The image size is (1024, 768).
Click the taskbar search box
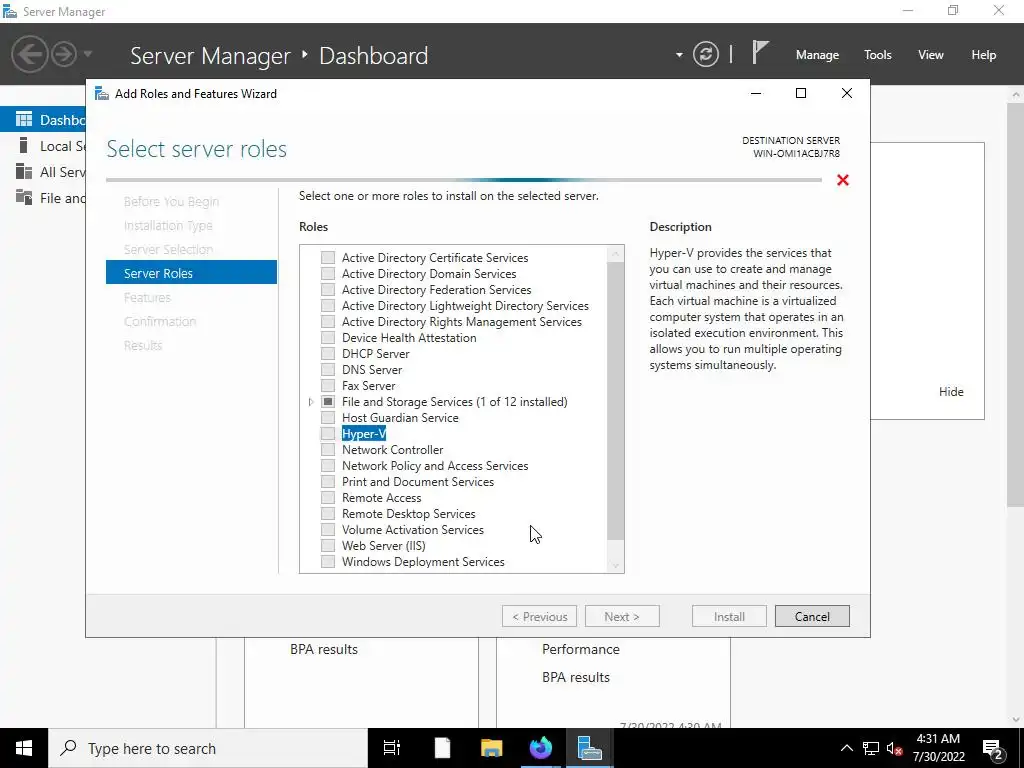coord(208,748)
